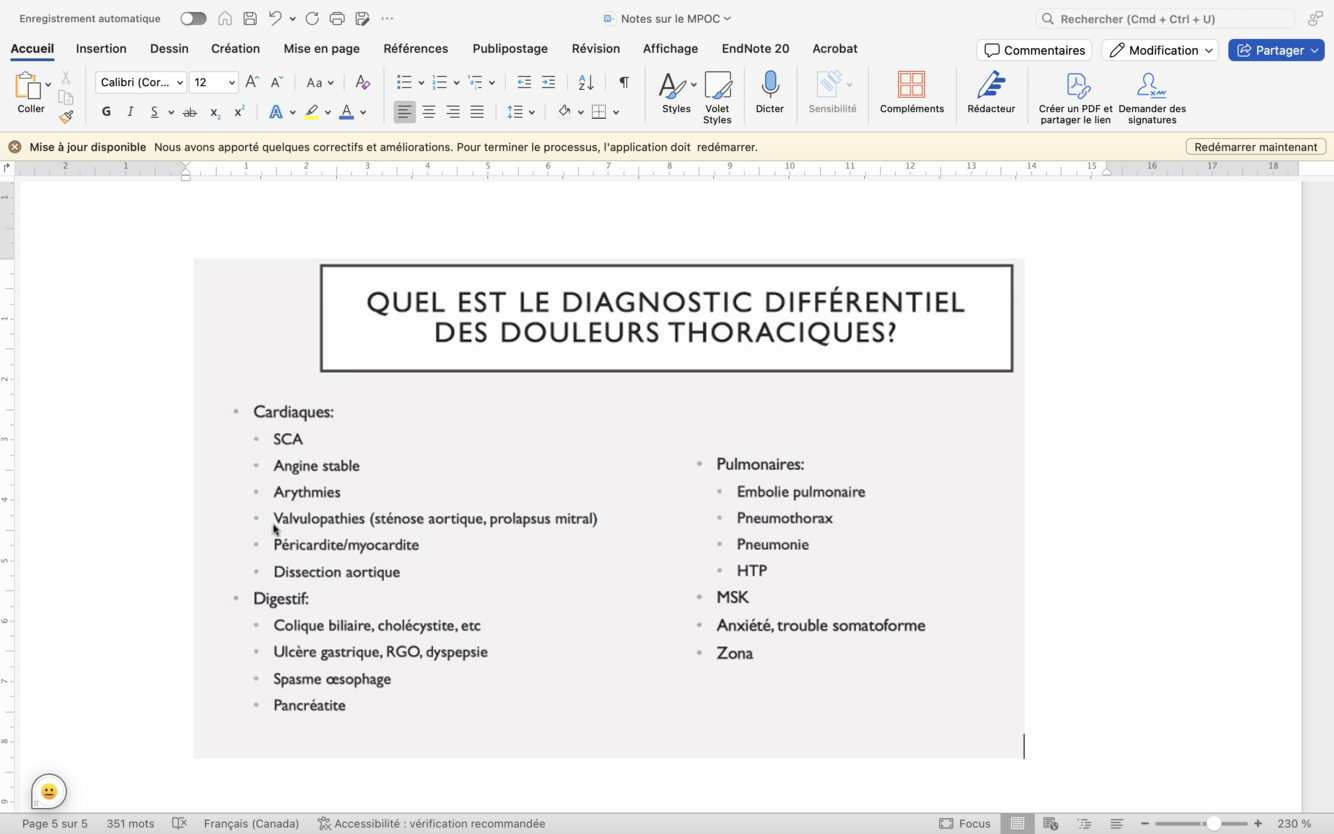
Task: Open the Modification mode dropdown
Action: (1160, 50)
